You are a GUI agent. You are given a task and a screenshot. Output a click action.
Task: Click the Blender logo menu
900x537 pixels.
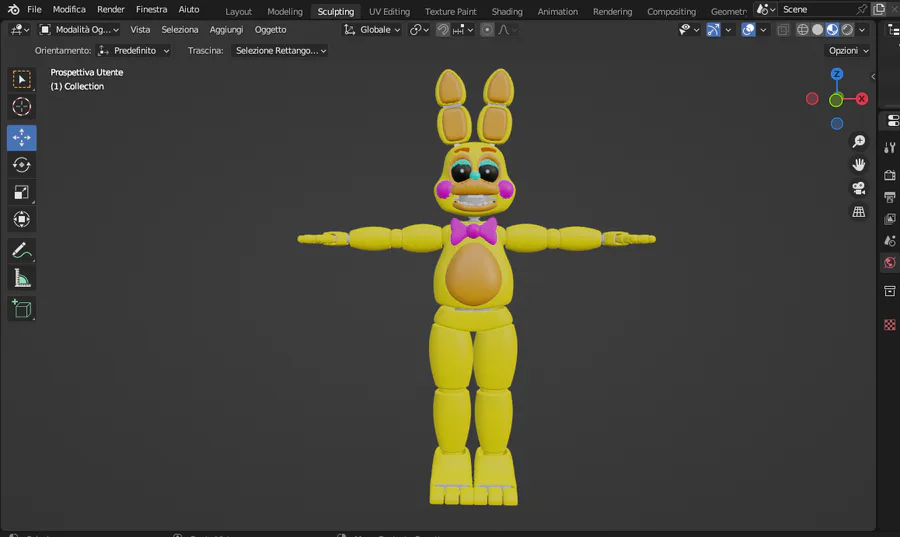13,9
